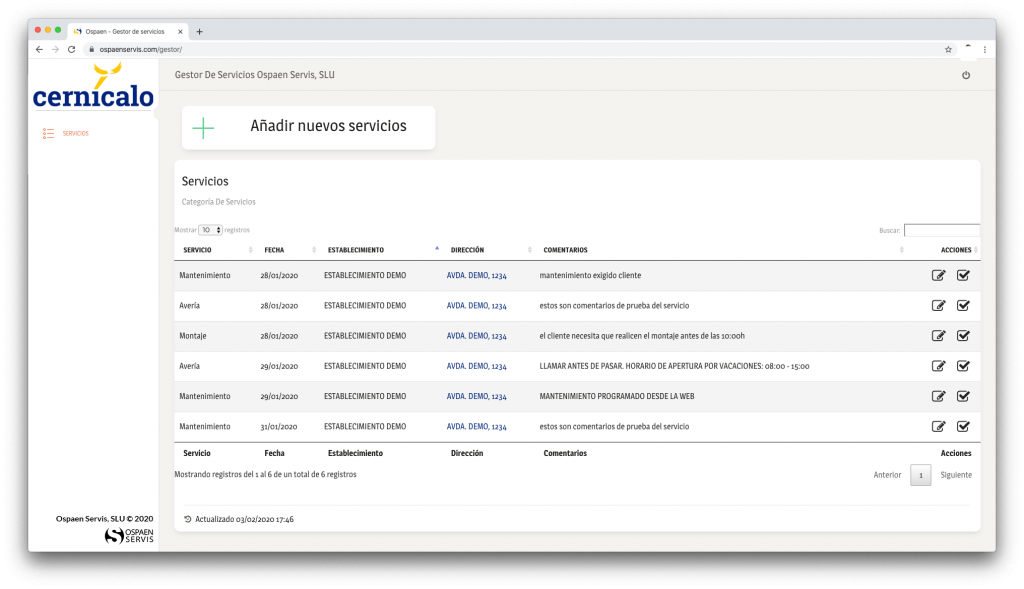Select Servicios in the left sidebar menu
Screen dimensions: 1024x589
[x=75, y=133]
